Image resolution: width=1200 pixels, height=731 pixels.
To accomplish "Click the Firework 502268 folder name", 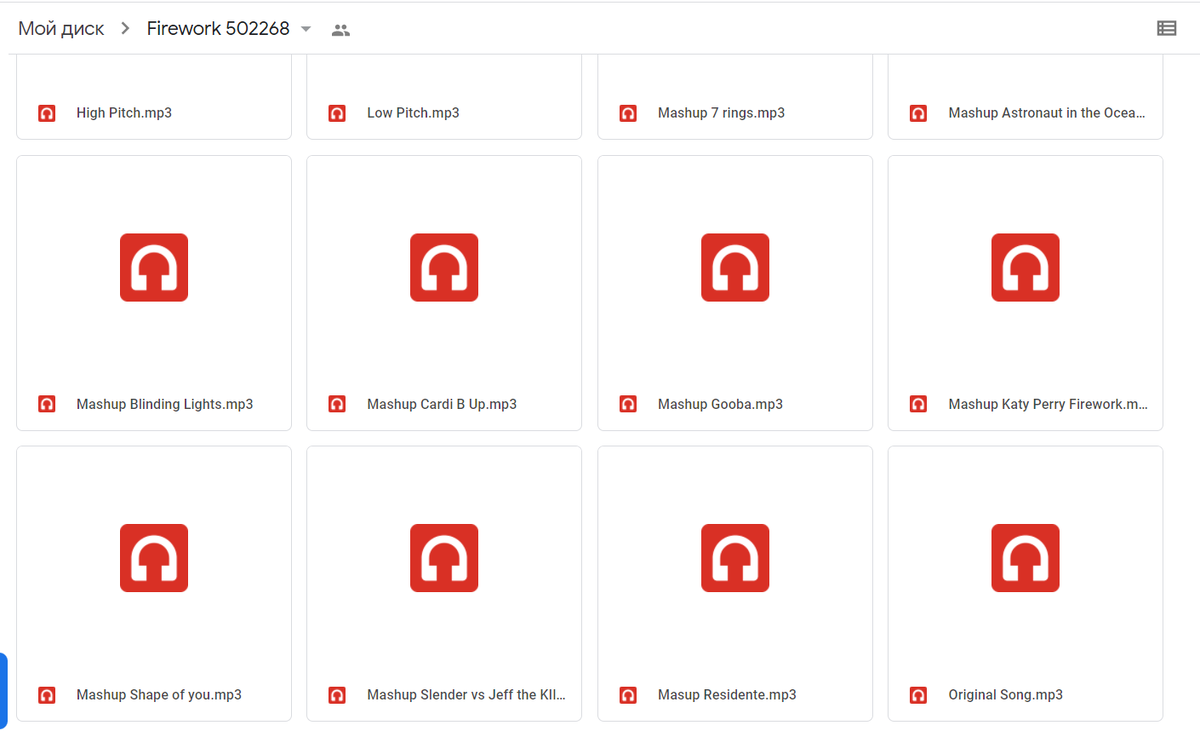I will (x=218, y=29).
